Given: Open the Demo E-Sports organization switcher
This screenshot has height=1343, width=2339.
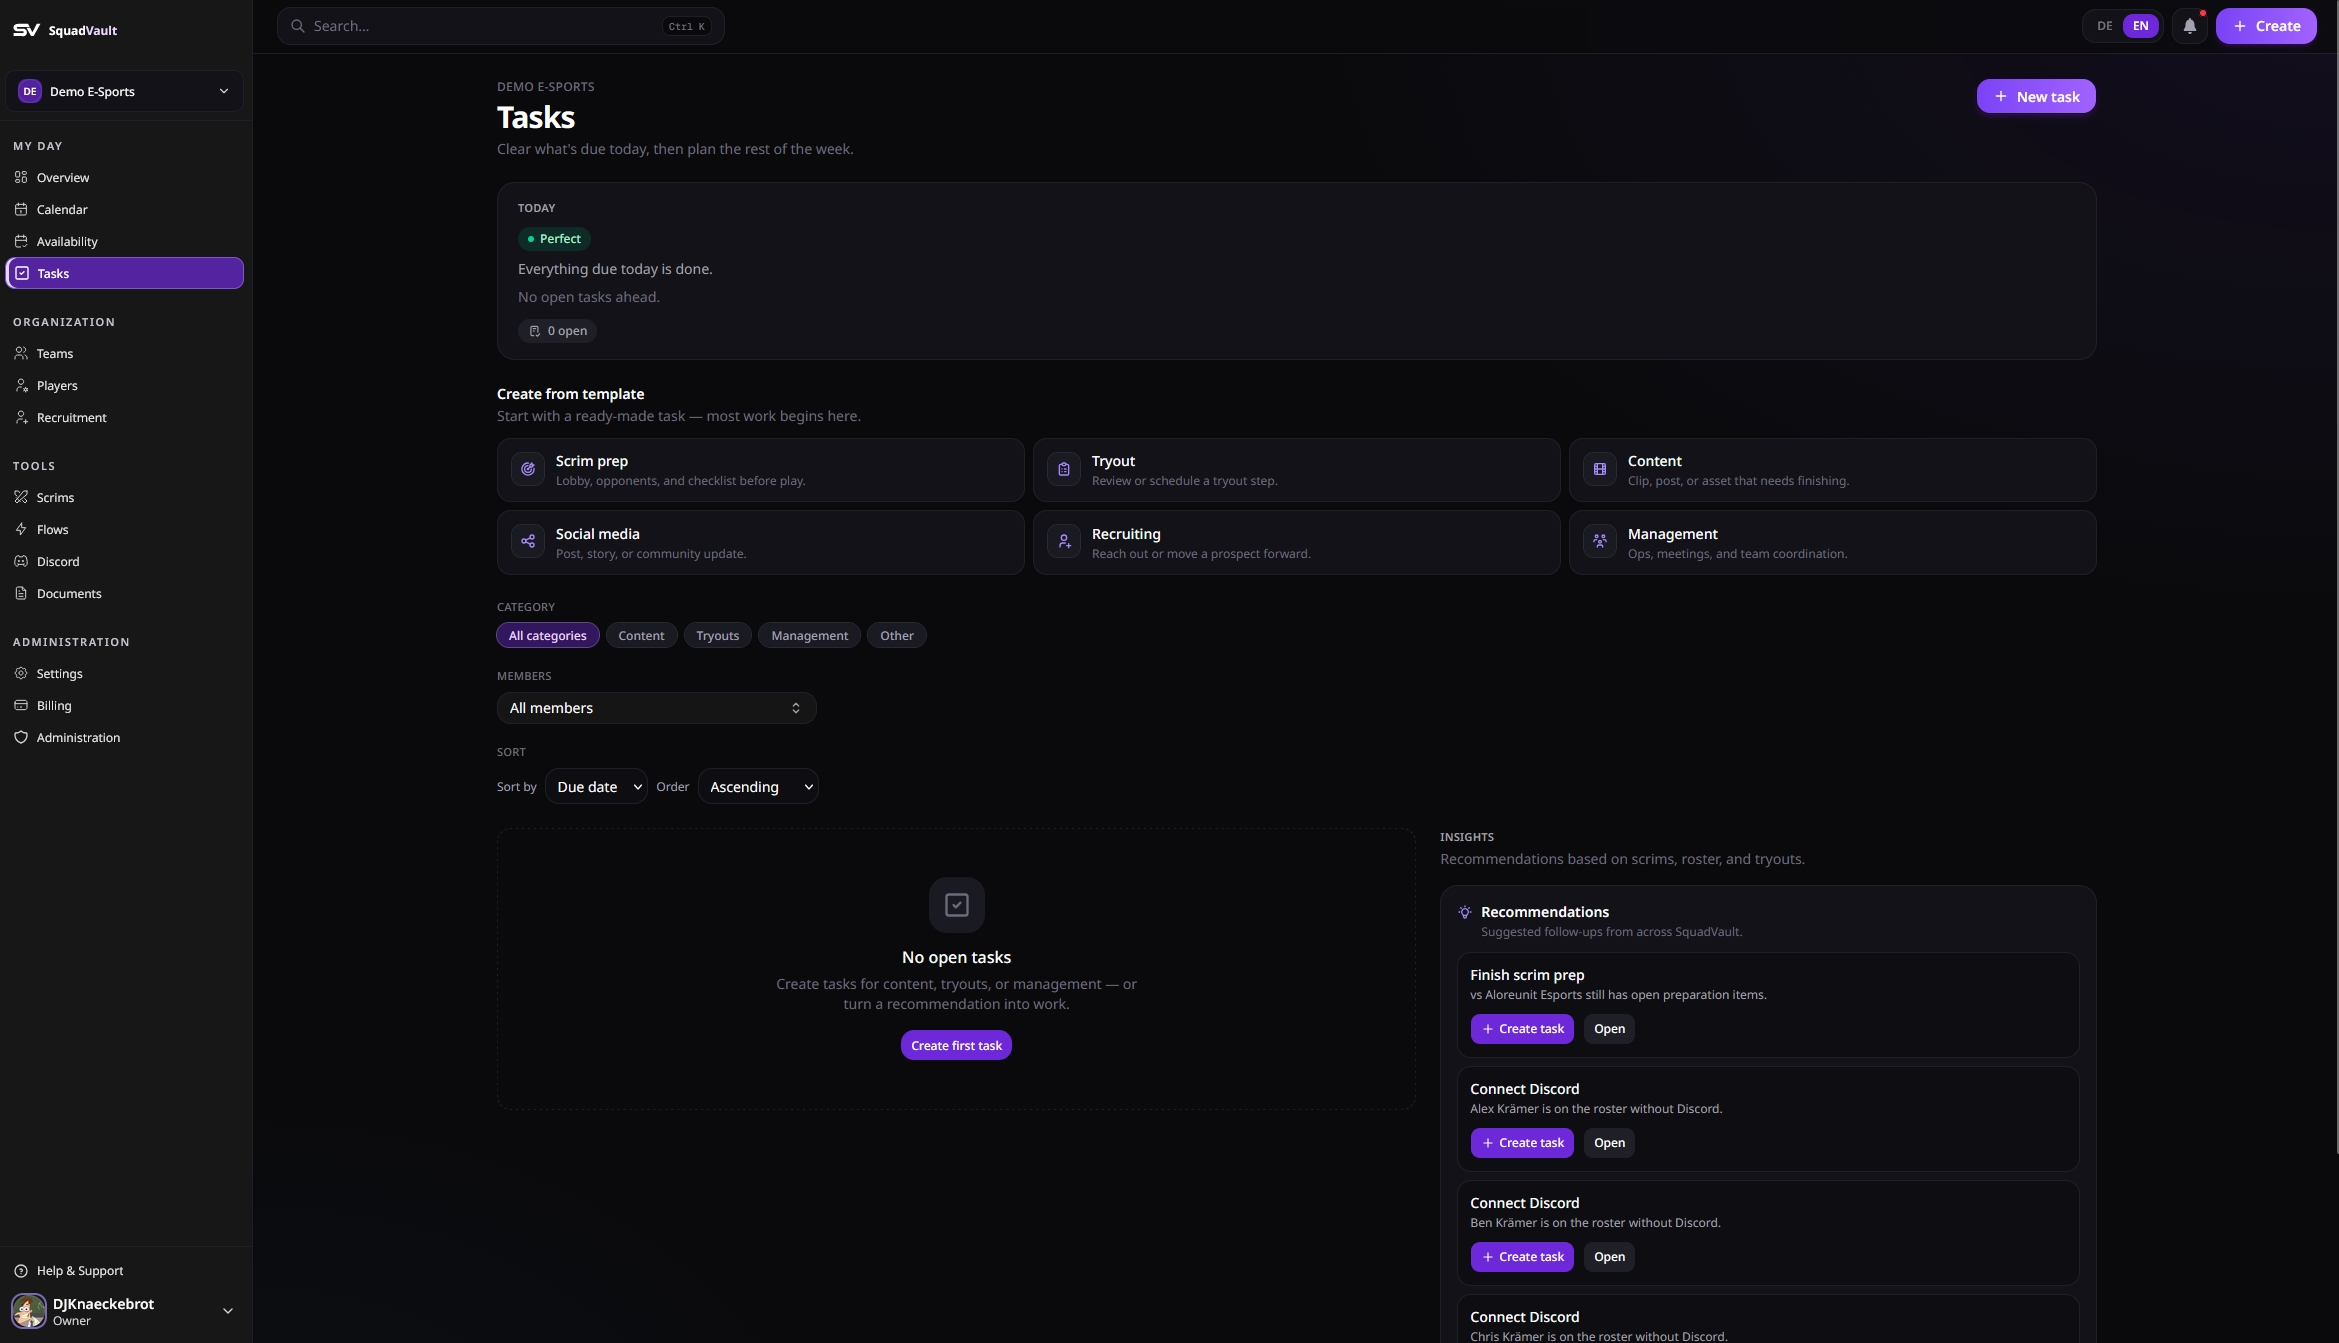Looking at the screenshot, I should (x=125, y=91).
